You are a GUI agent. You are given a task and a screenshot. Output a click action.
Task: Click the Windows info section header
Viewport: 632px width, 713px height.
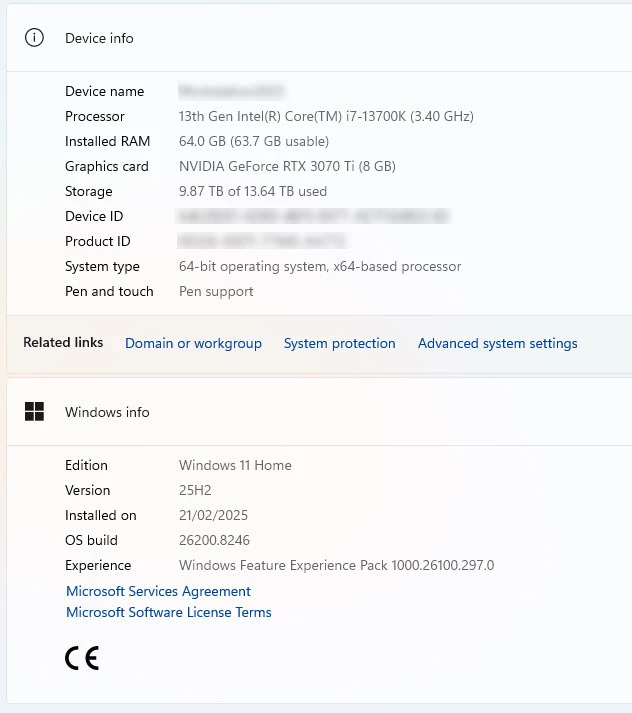319,412
